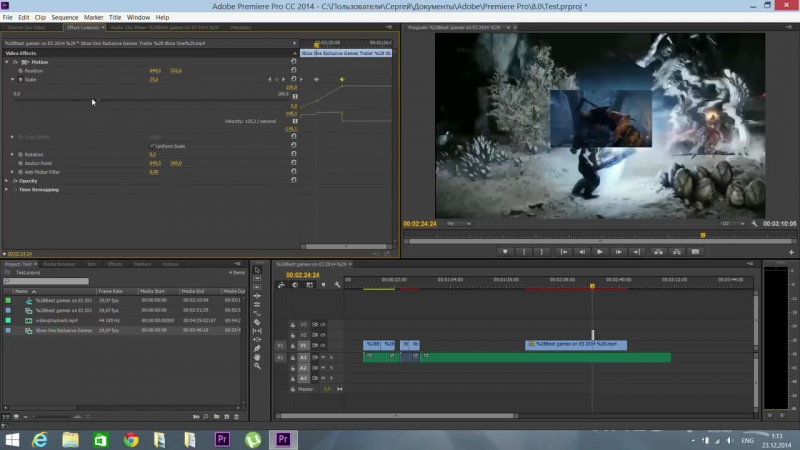The width and height of the screenshot is (800, 450).
Task: Play the Program Monitor
Action: pos(599,252)
